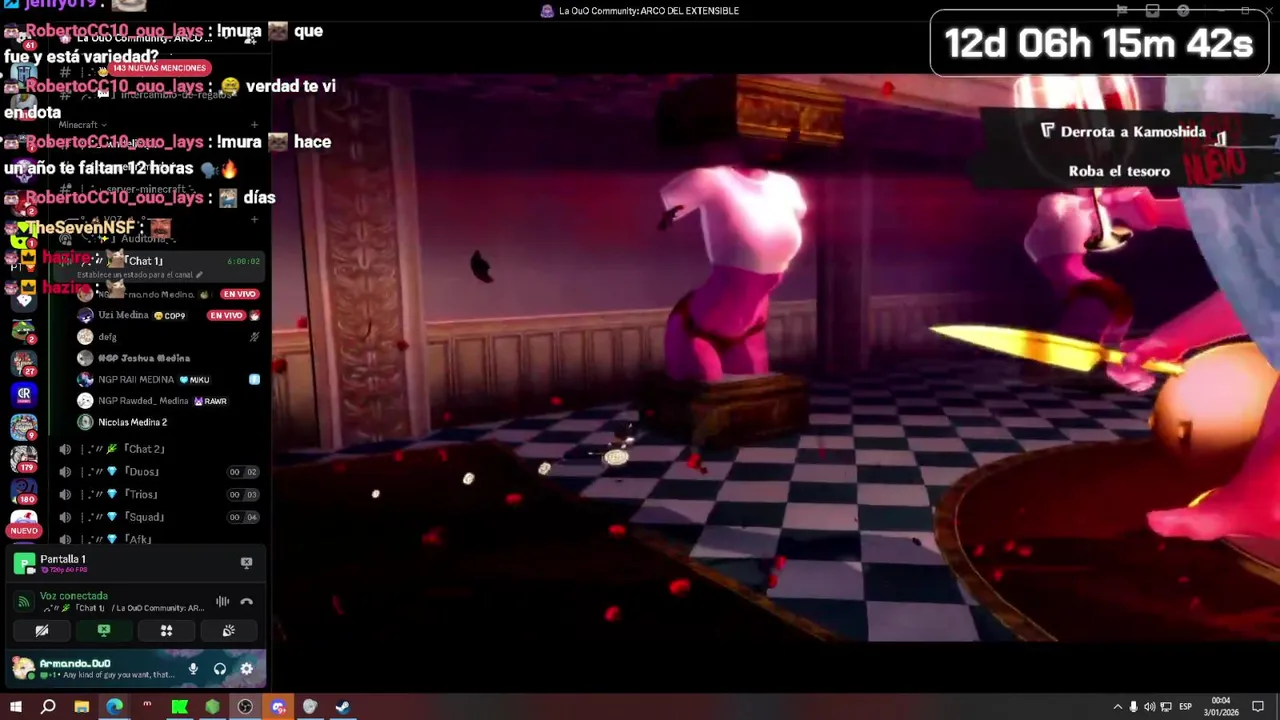Disconnect from voice with hang-up icon
Screen dimensions: 1280x720
tap(247, 602)
